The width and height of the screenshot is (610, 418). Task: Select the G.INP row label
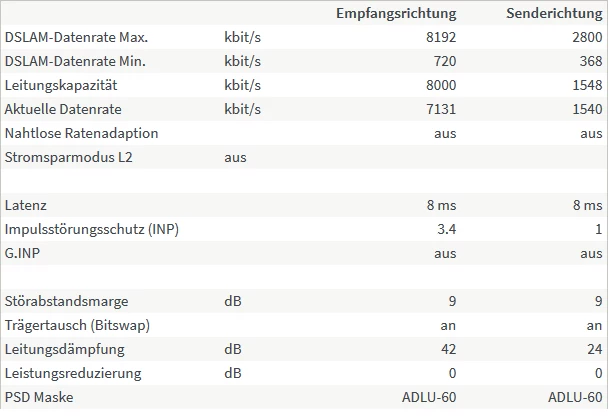click(22, 253)
